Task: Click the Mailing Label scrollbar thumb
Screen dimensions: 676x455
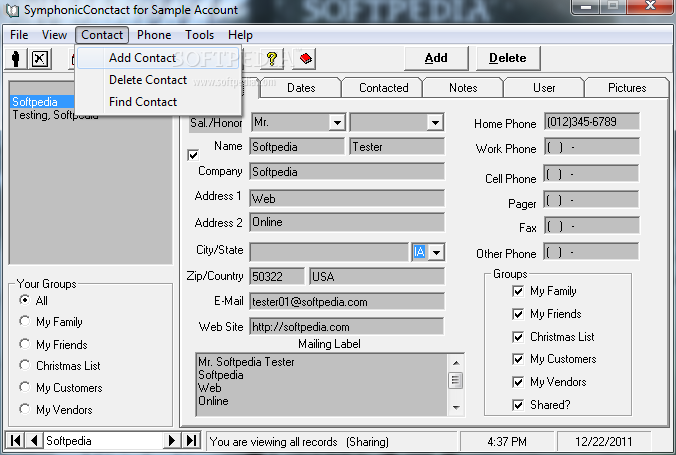Action: point(456,380)
